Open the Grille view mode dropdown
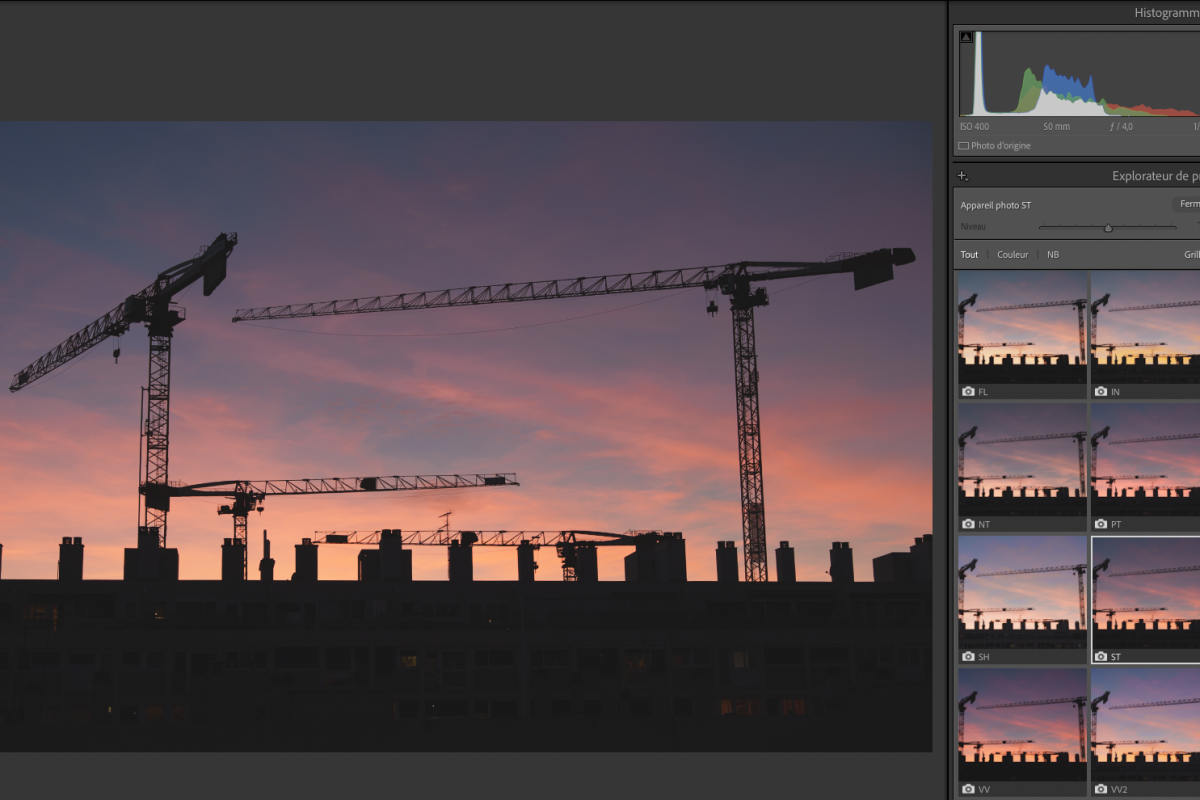1200x800 pixels. 1192,255
